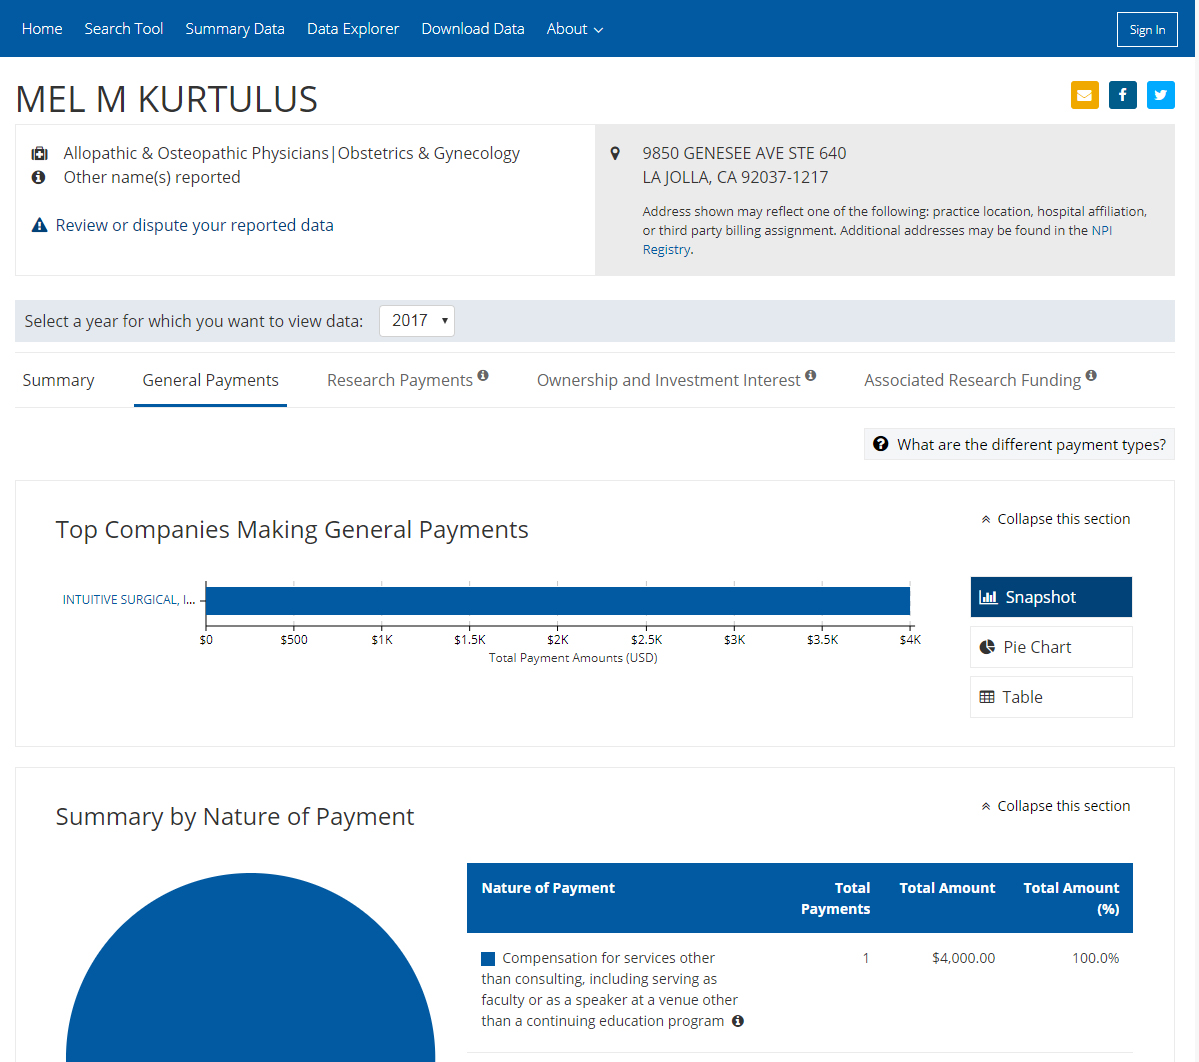Click info icon beside Ownership and Investment Interest

pyautogui.click(x=811, y=376)
